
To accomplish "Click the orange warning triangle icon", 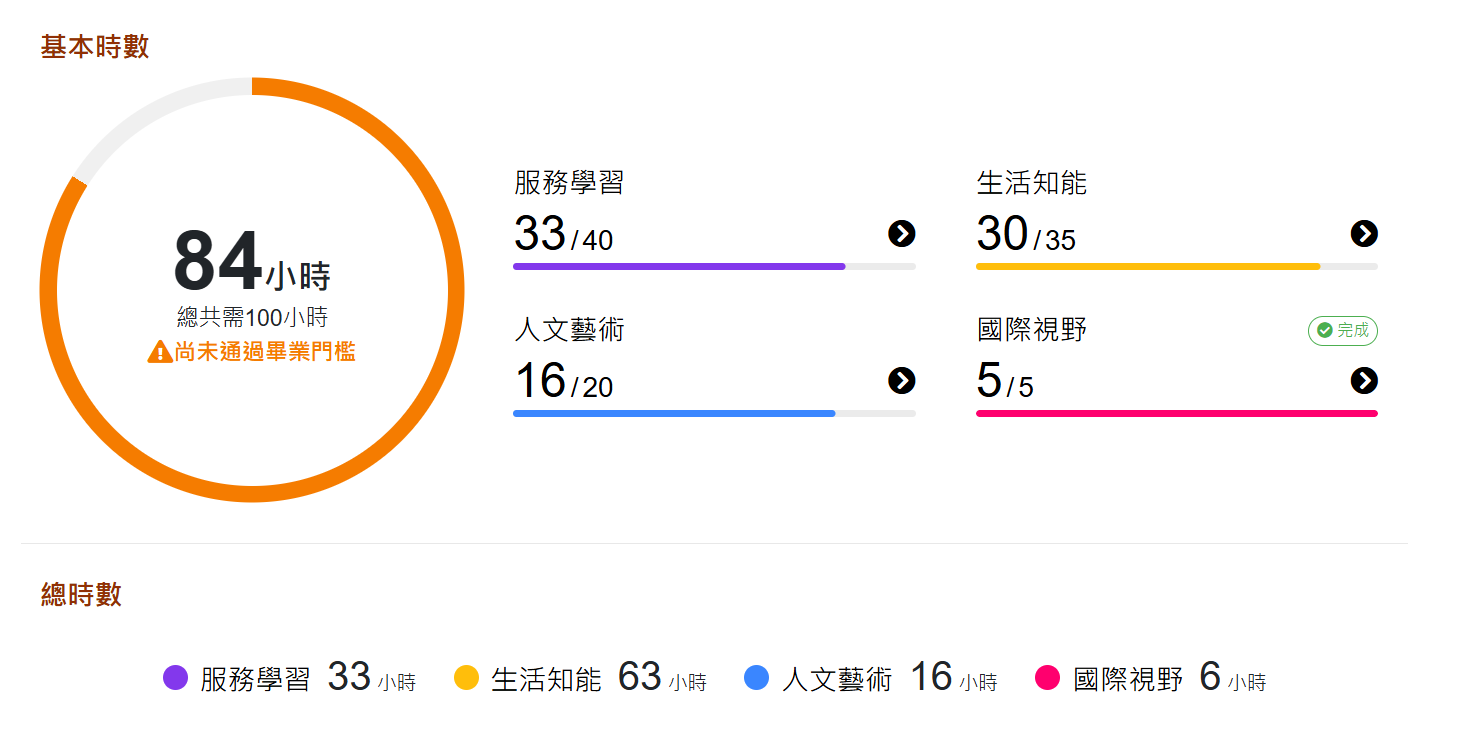I will point(160,352).
